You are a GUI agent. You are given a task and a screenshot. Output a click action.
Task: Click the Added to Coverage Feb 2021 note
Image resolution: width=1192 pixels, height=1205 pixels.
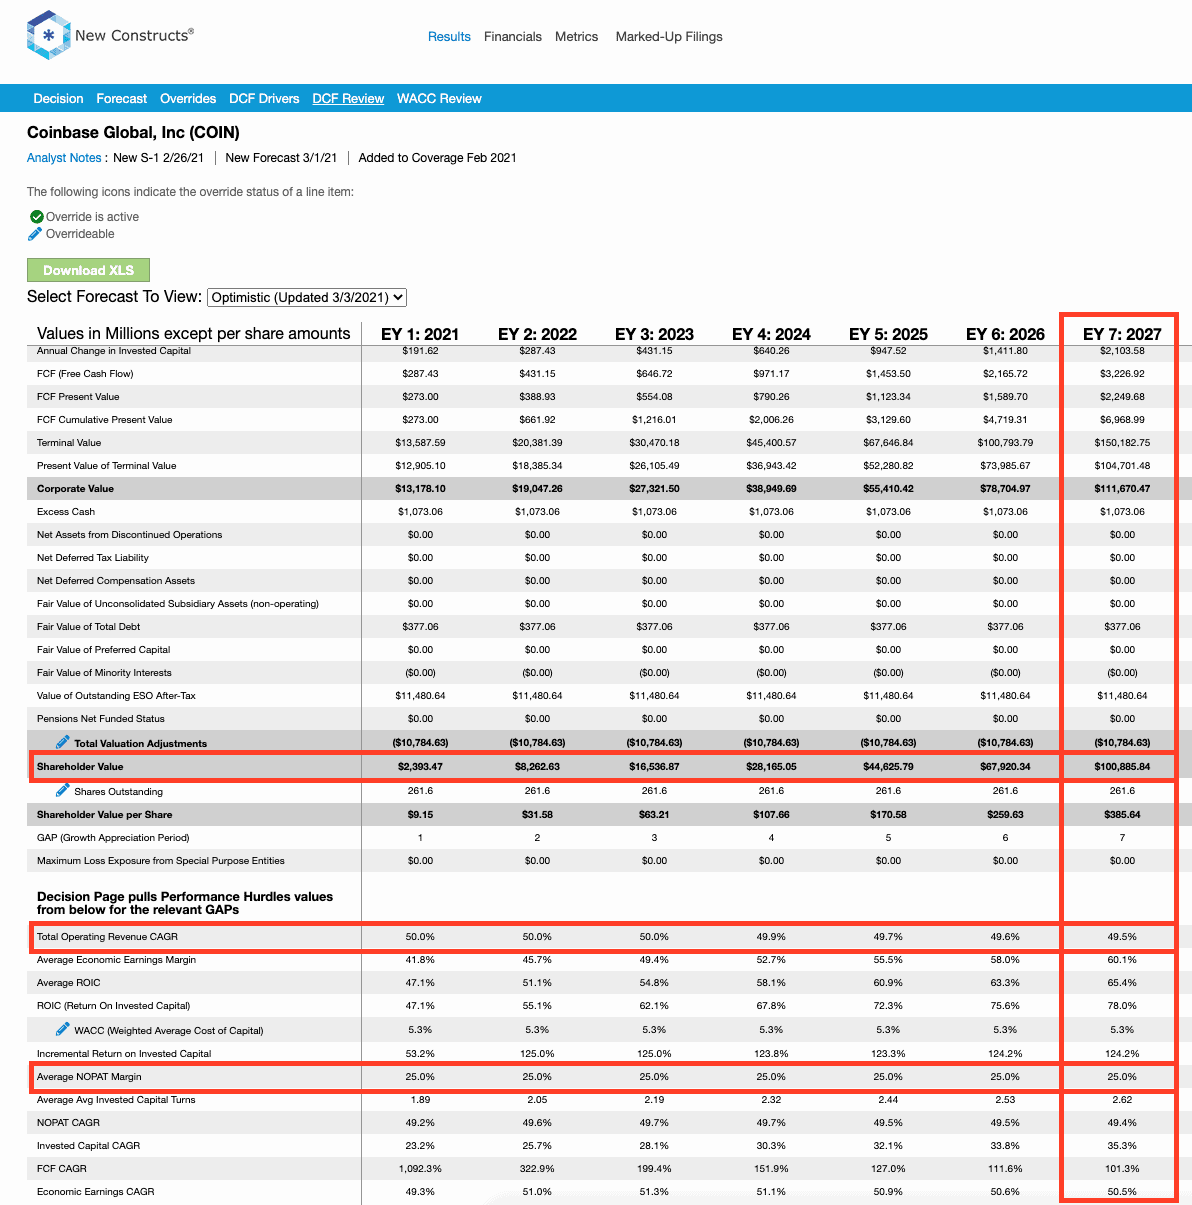[437, 158]
